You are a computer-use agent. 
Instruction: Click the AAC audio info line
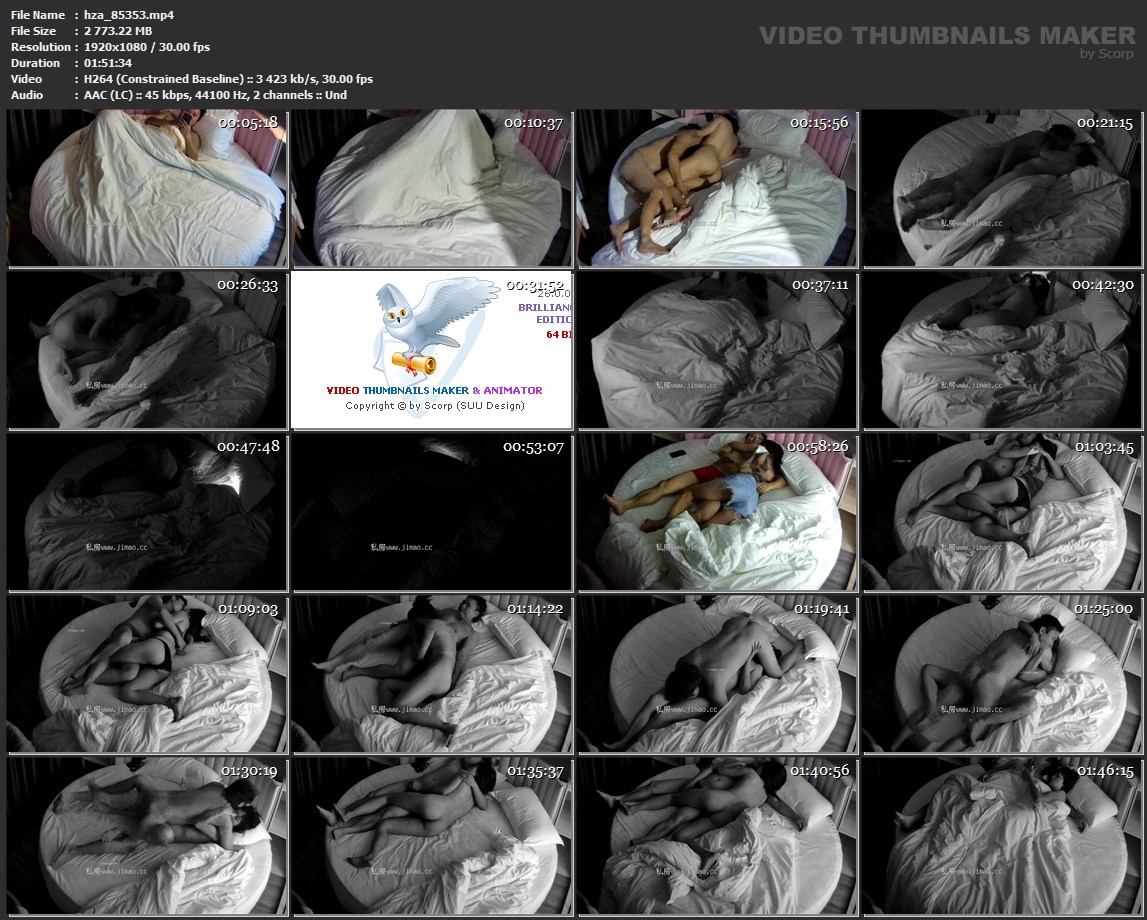215,95
